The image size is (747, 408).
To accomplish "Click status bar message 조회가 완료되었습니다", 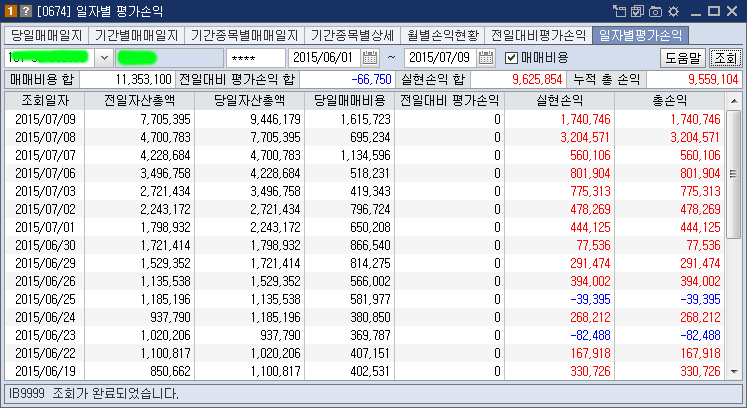I will [115, 394].
